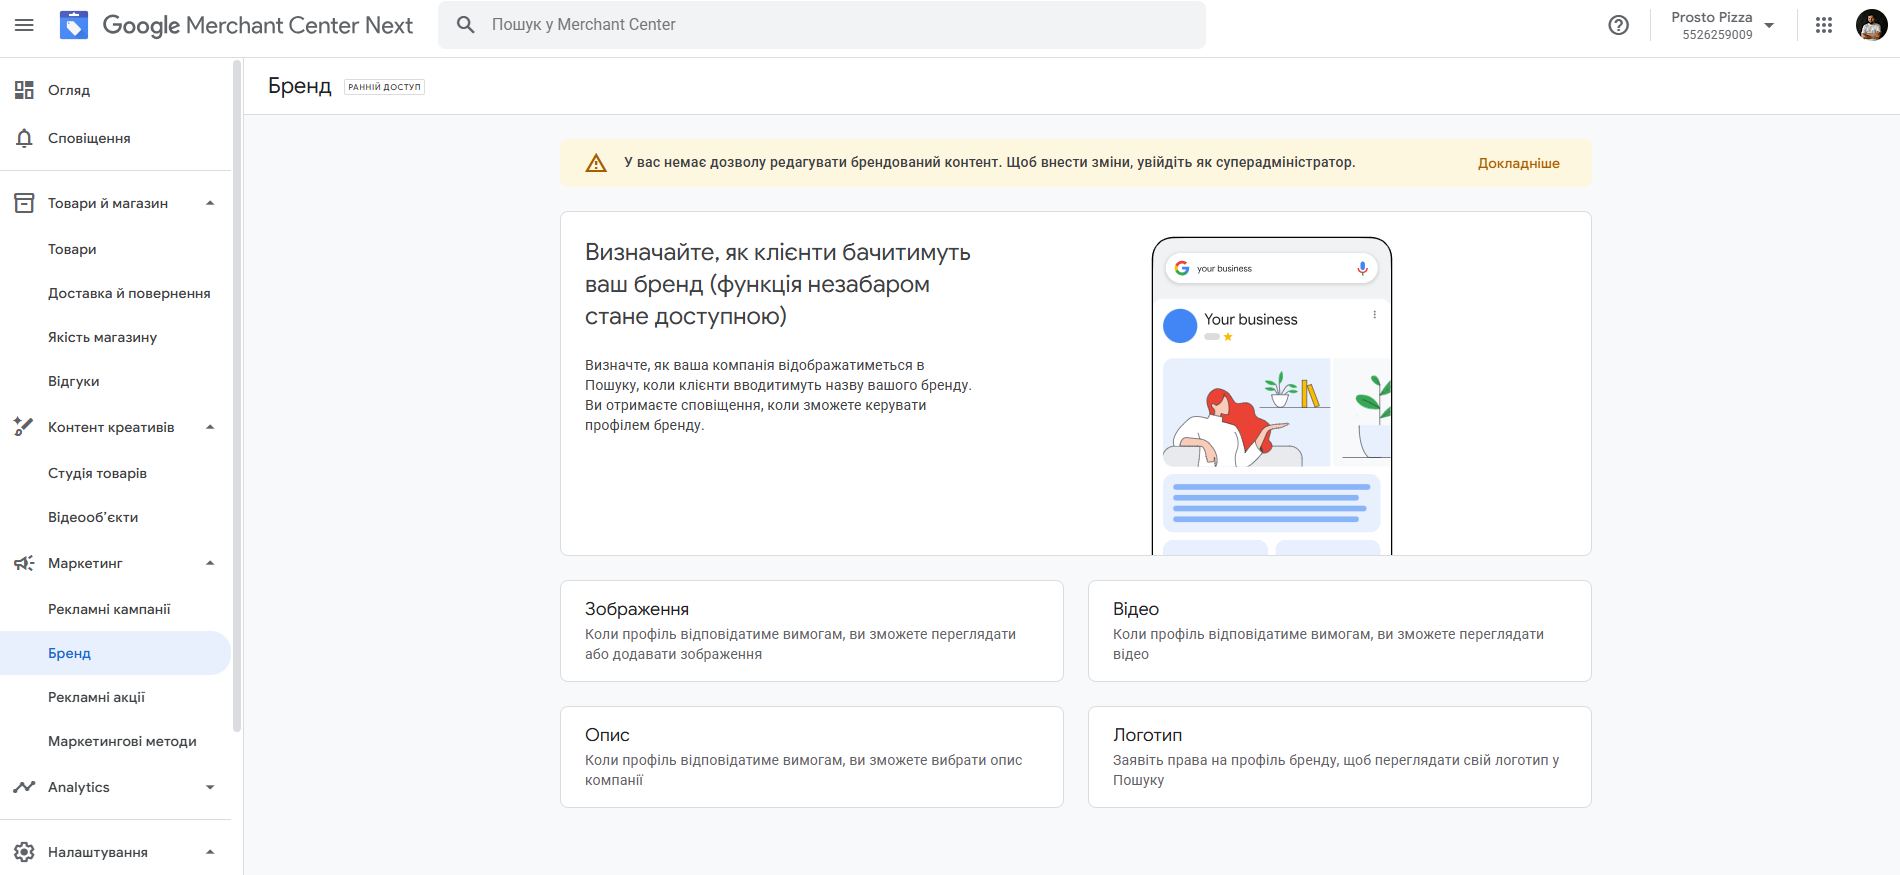Open the Опис card
The height and width of the screenshot is (875, 1900).
pyautogui.click(x=812, y=757)
